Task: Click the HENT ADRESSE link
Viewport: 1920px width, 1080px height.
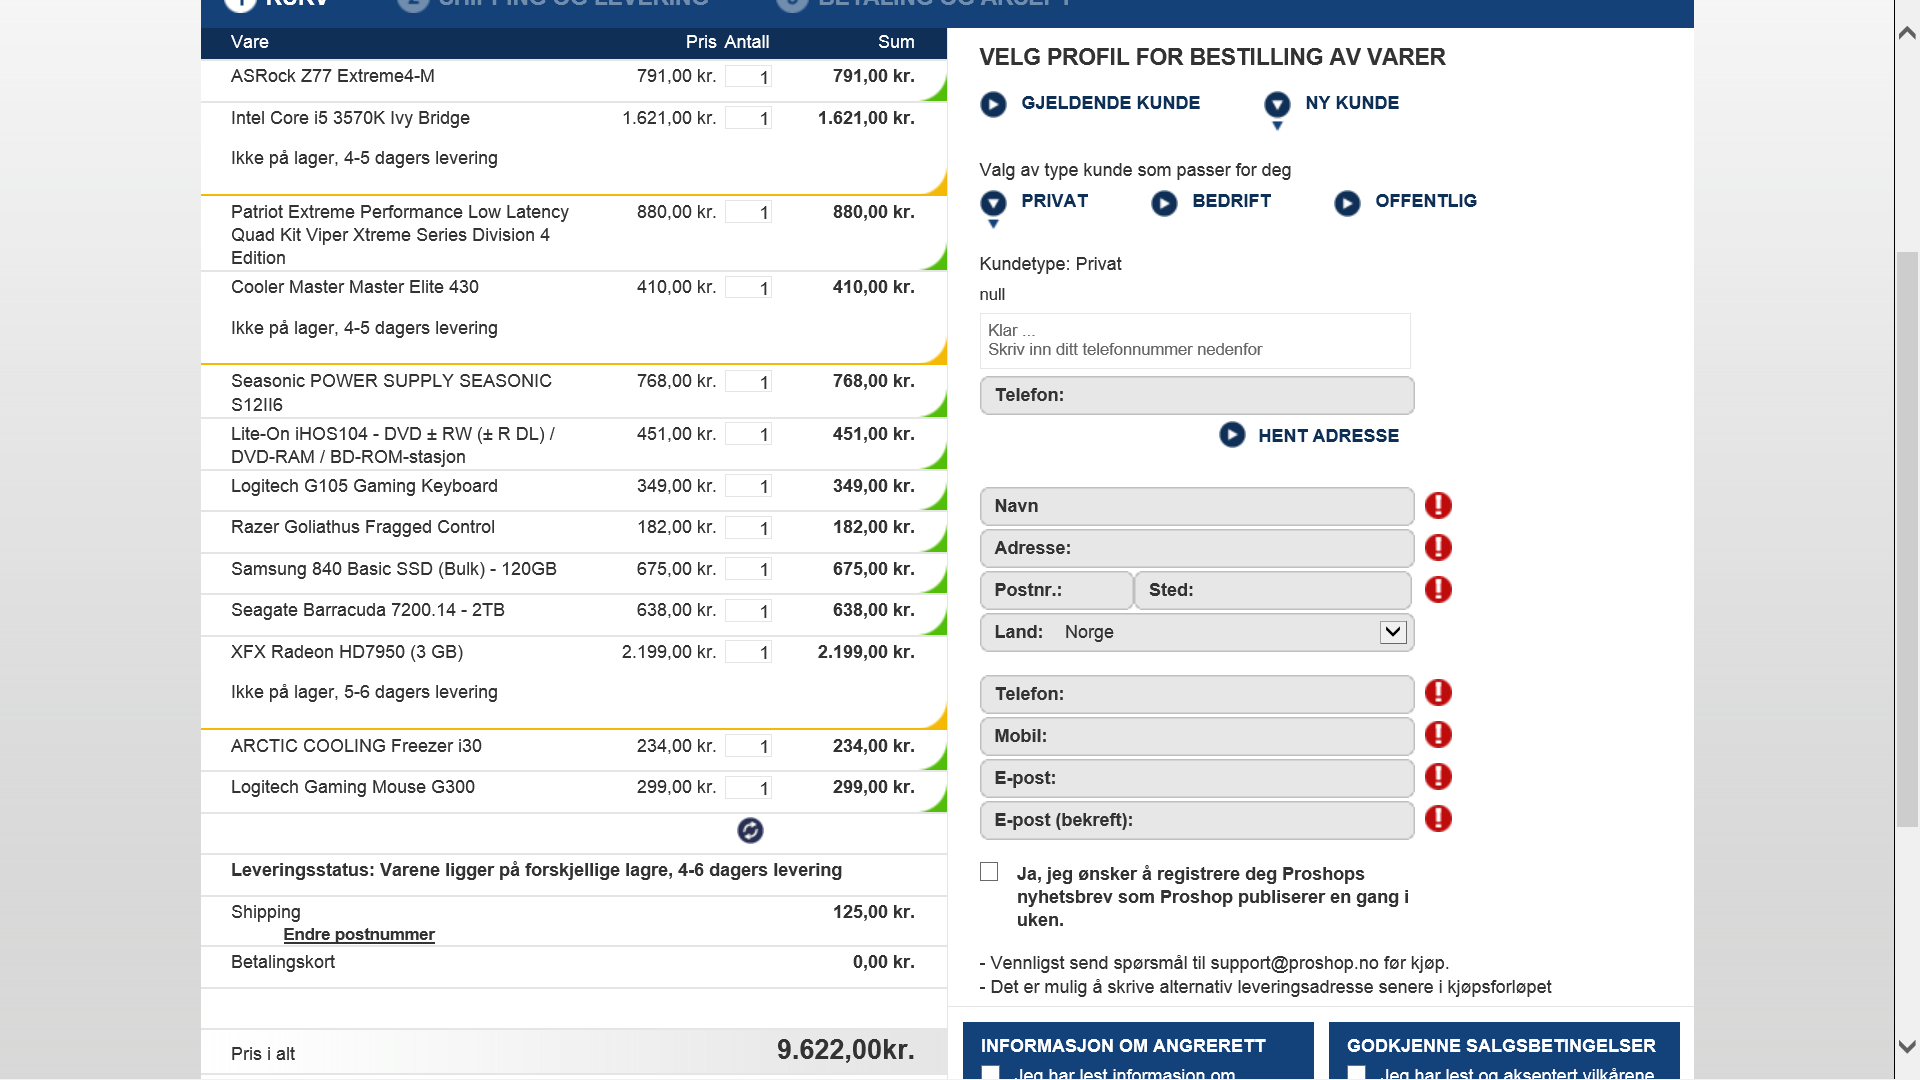Action: point(1328,436)
